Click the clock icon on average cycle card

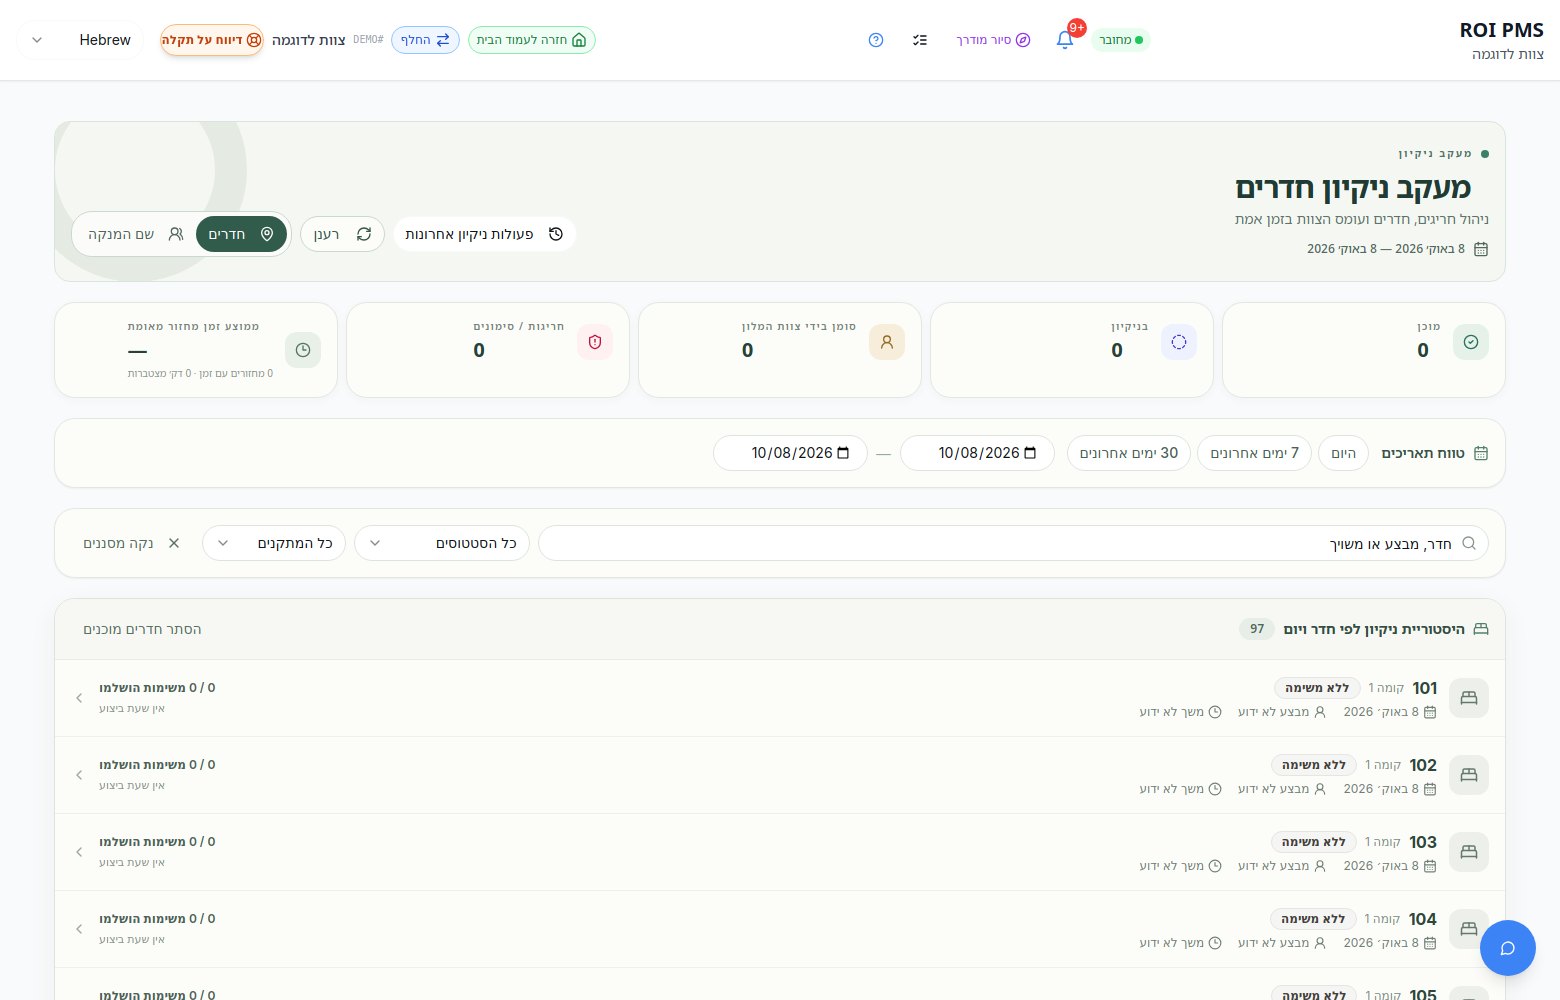303,350
